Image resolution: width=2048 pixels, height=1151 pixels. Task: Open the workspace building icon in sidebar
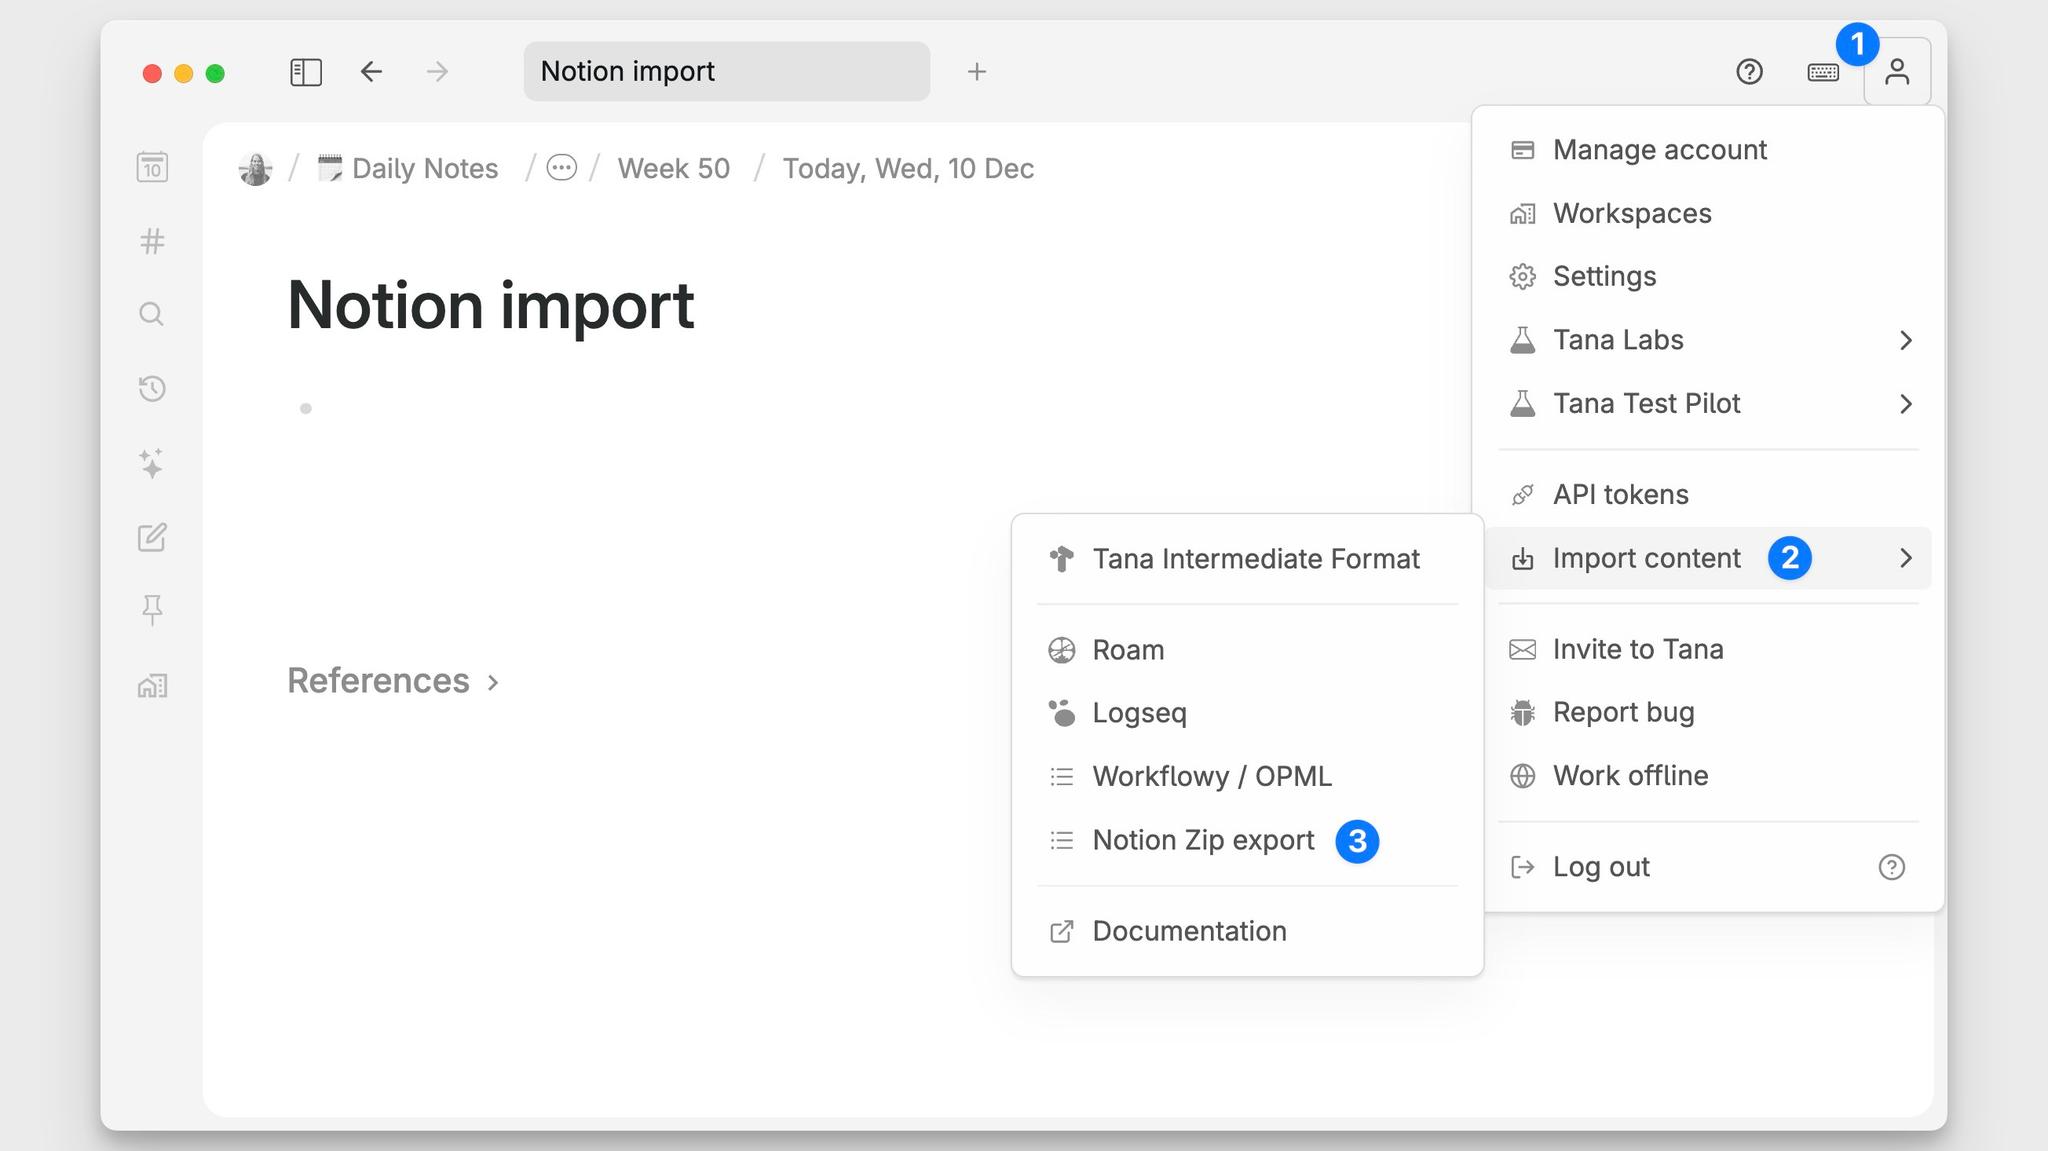click(x=152, y=685)
